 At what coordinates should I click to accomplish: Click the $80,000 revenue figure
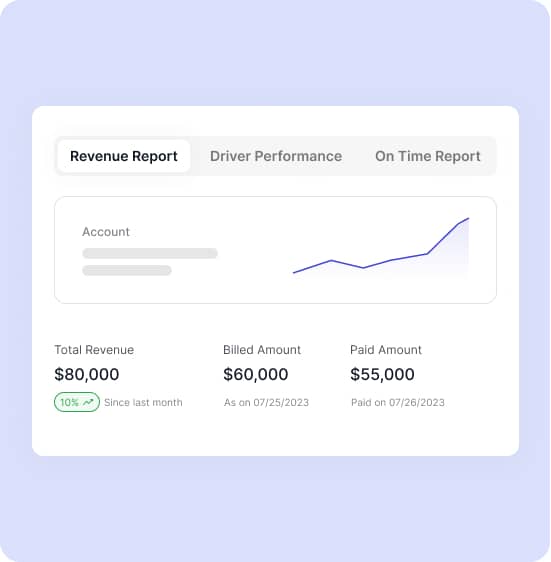pyautogui.click(x=87, y=374)
